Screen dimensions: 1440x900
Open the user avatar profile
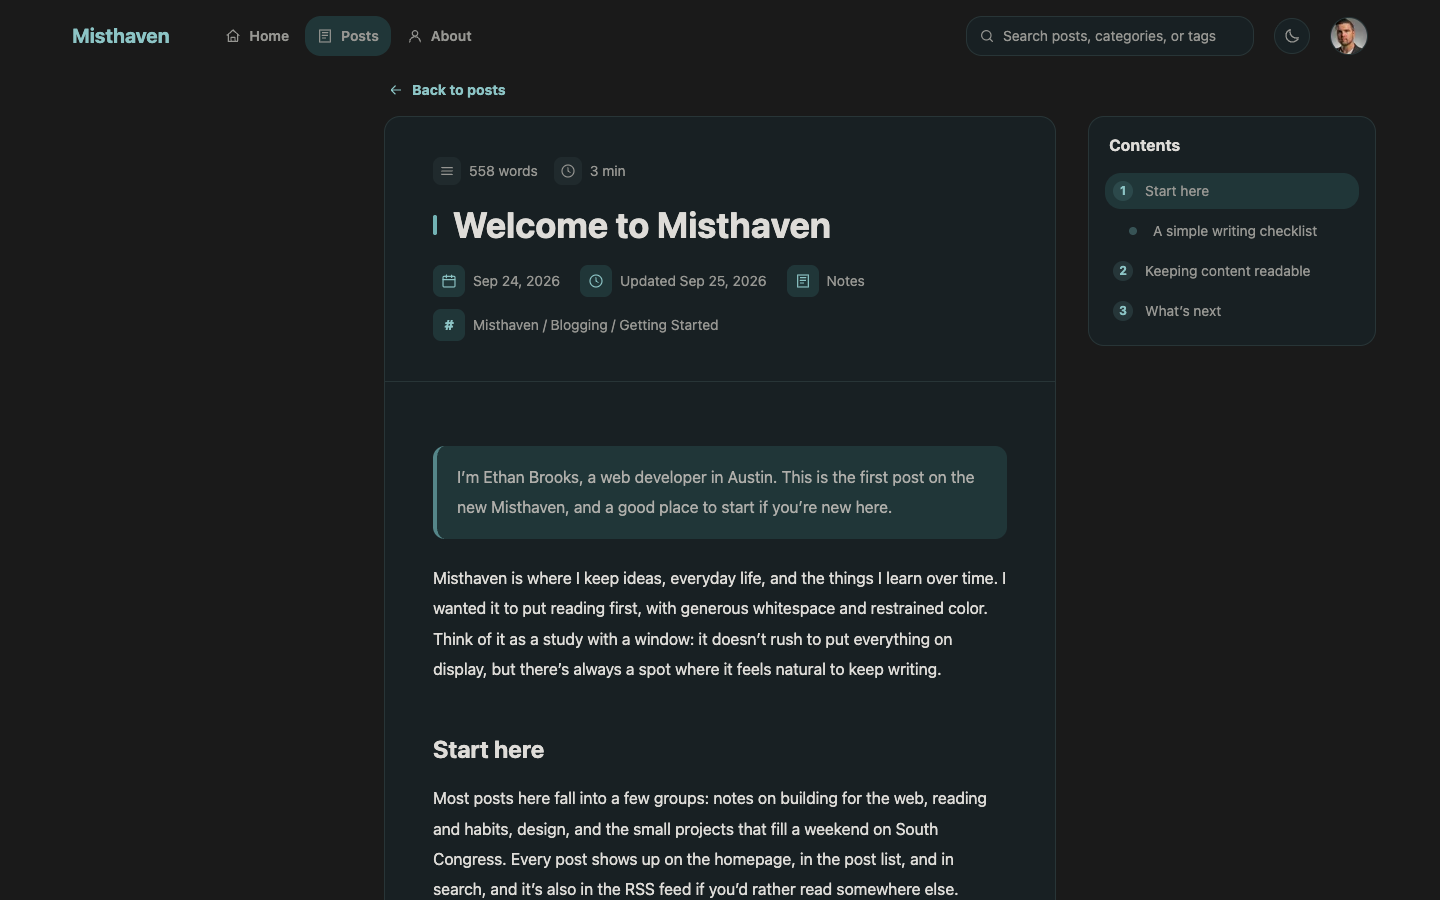(1348, 36)
